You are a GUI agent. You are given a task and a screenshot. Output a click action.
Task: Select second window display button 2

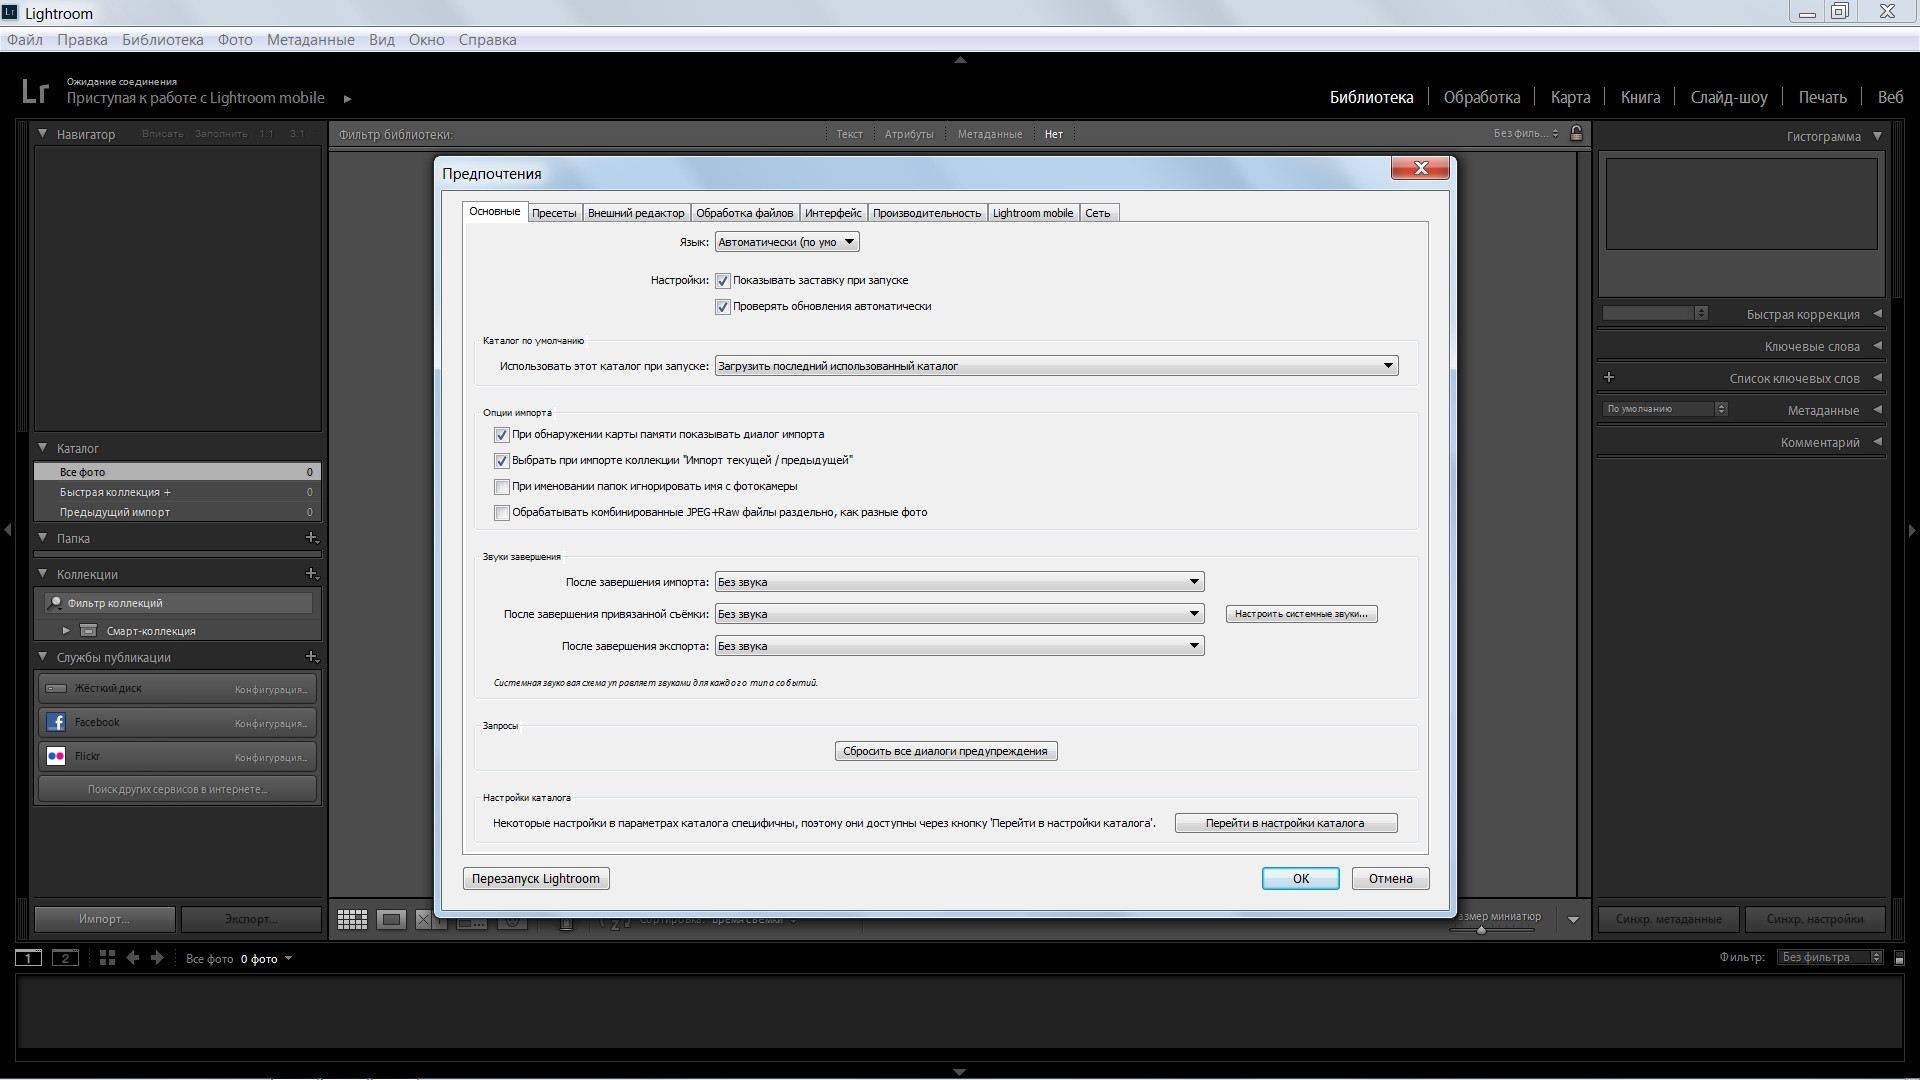click(65, 958)
